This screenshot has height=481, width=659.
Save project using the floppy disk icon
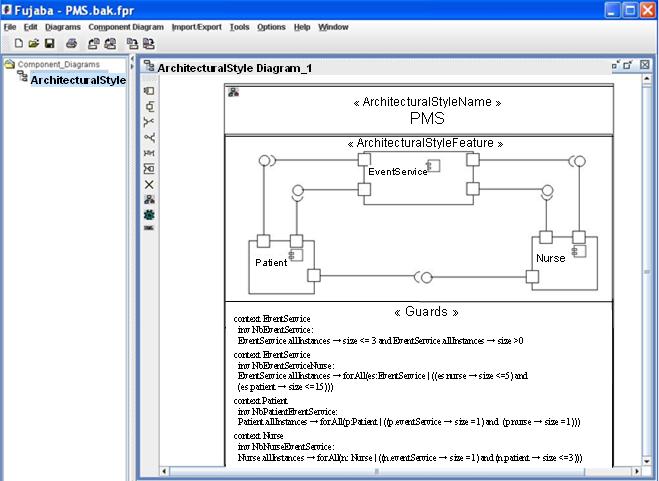[49, 44]
